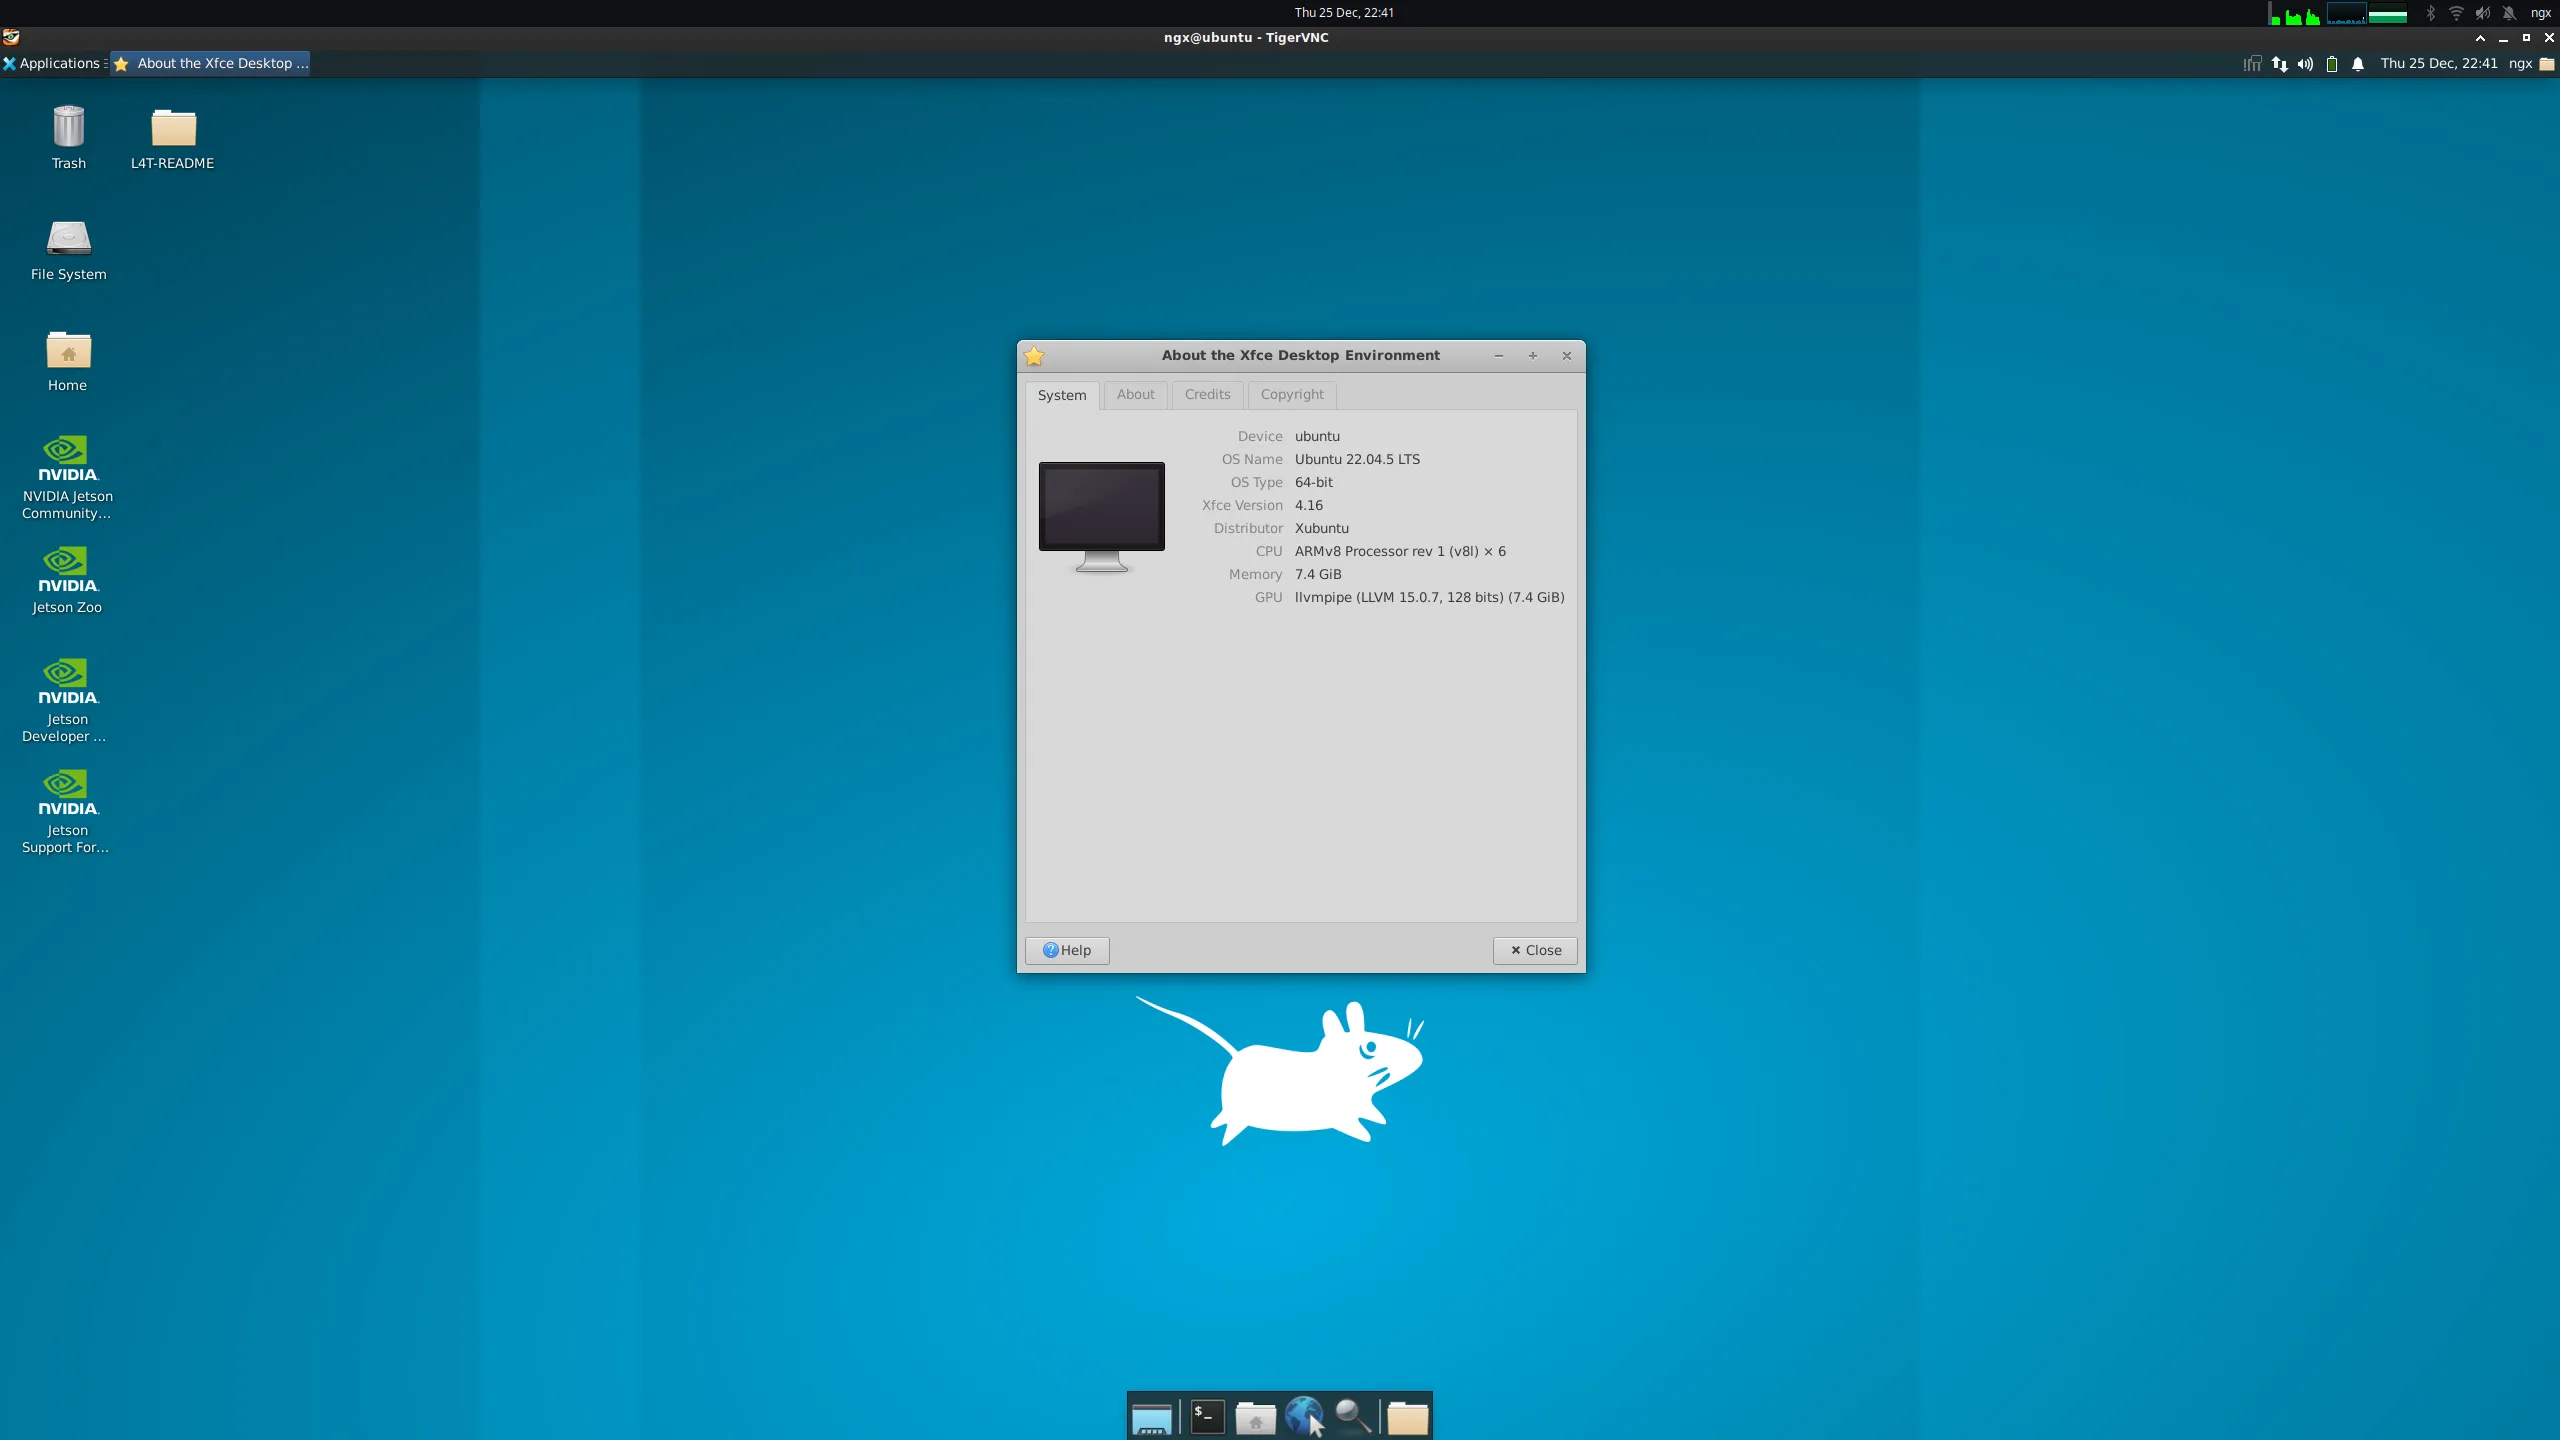Image resolution: width=2560 pixels, height=1440 pixels.
Task: Switch to the About tab
Action: [x=1135, y=395]
